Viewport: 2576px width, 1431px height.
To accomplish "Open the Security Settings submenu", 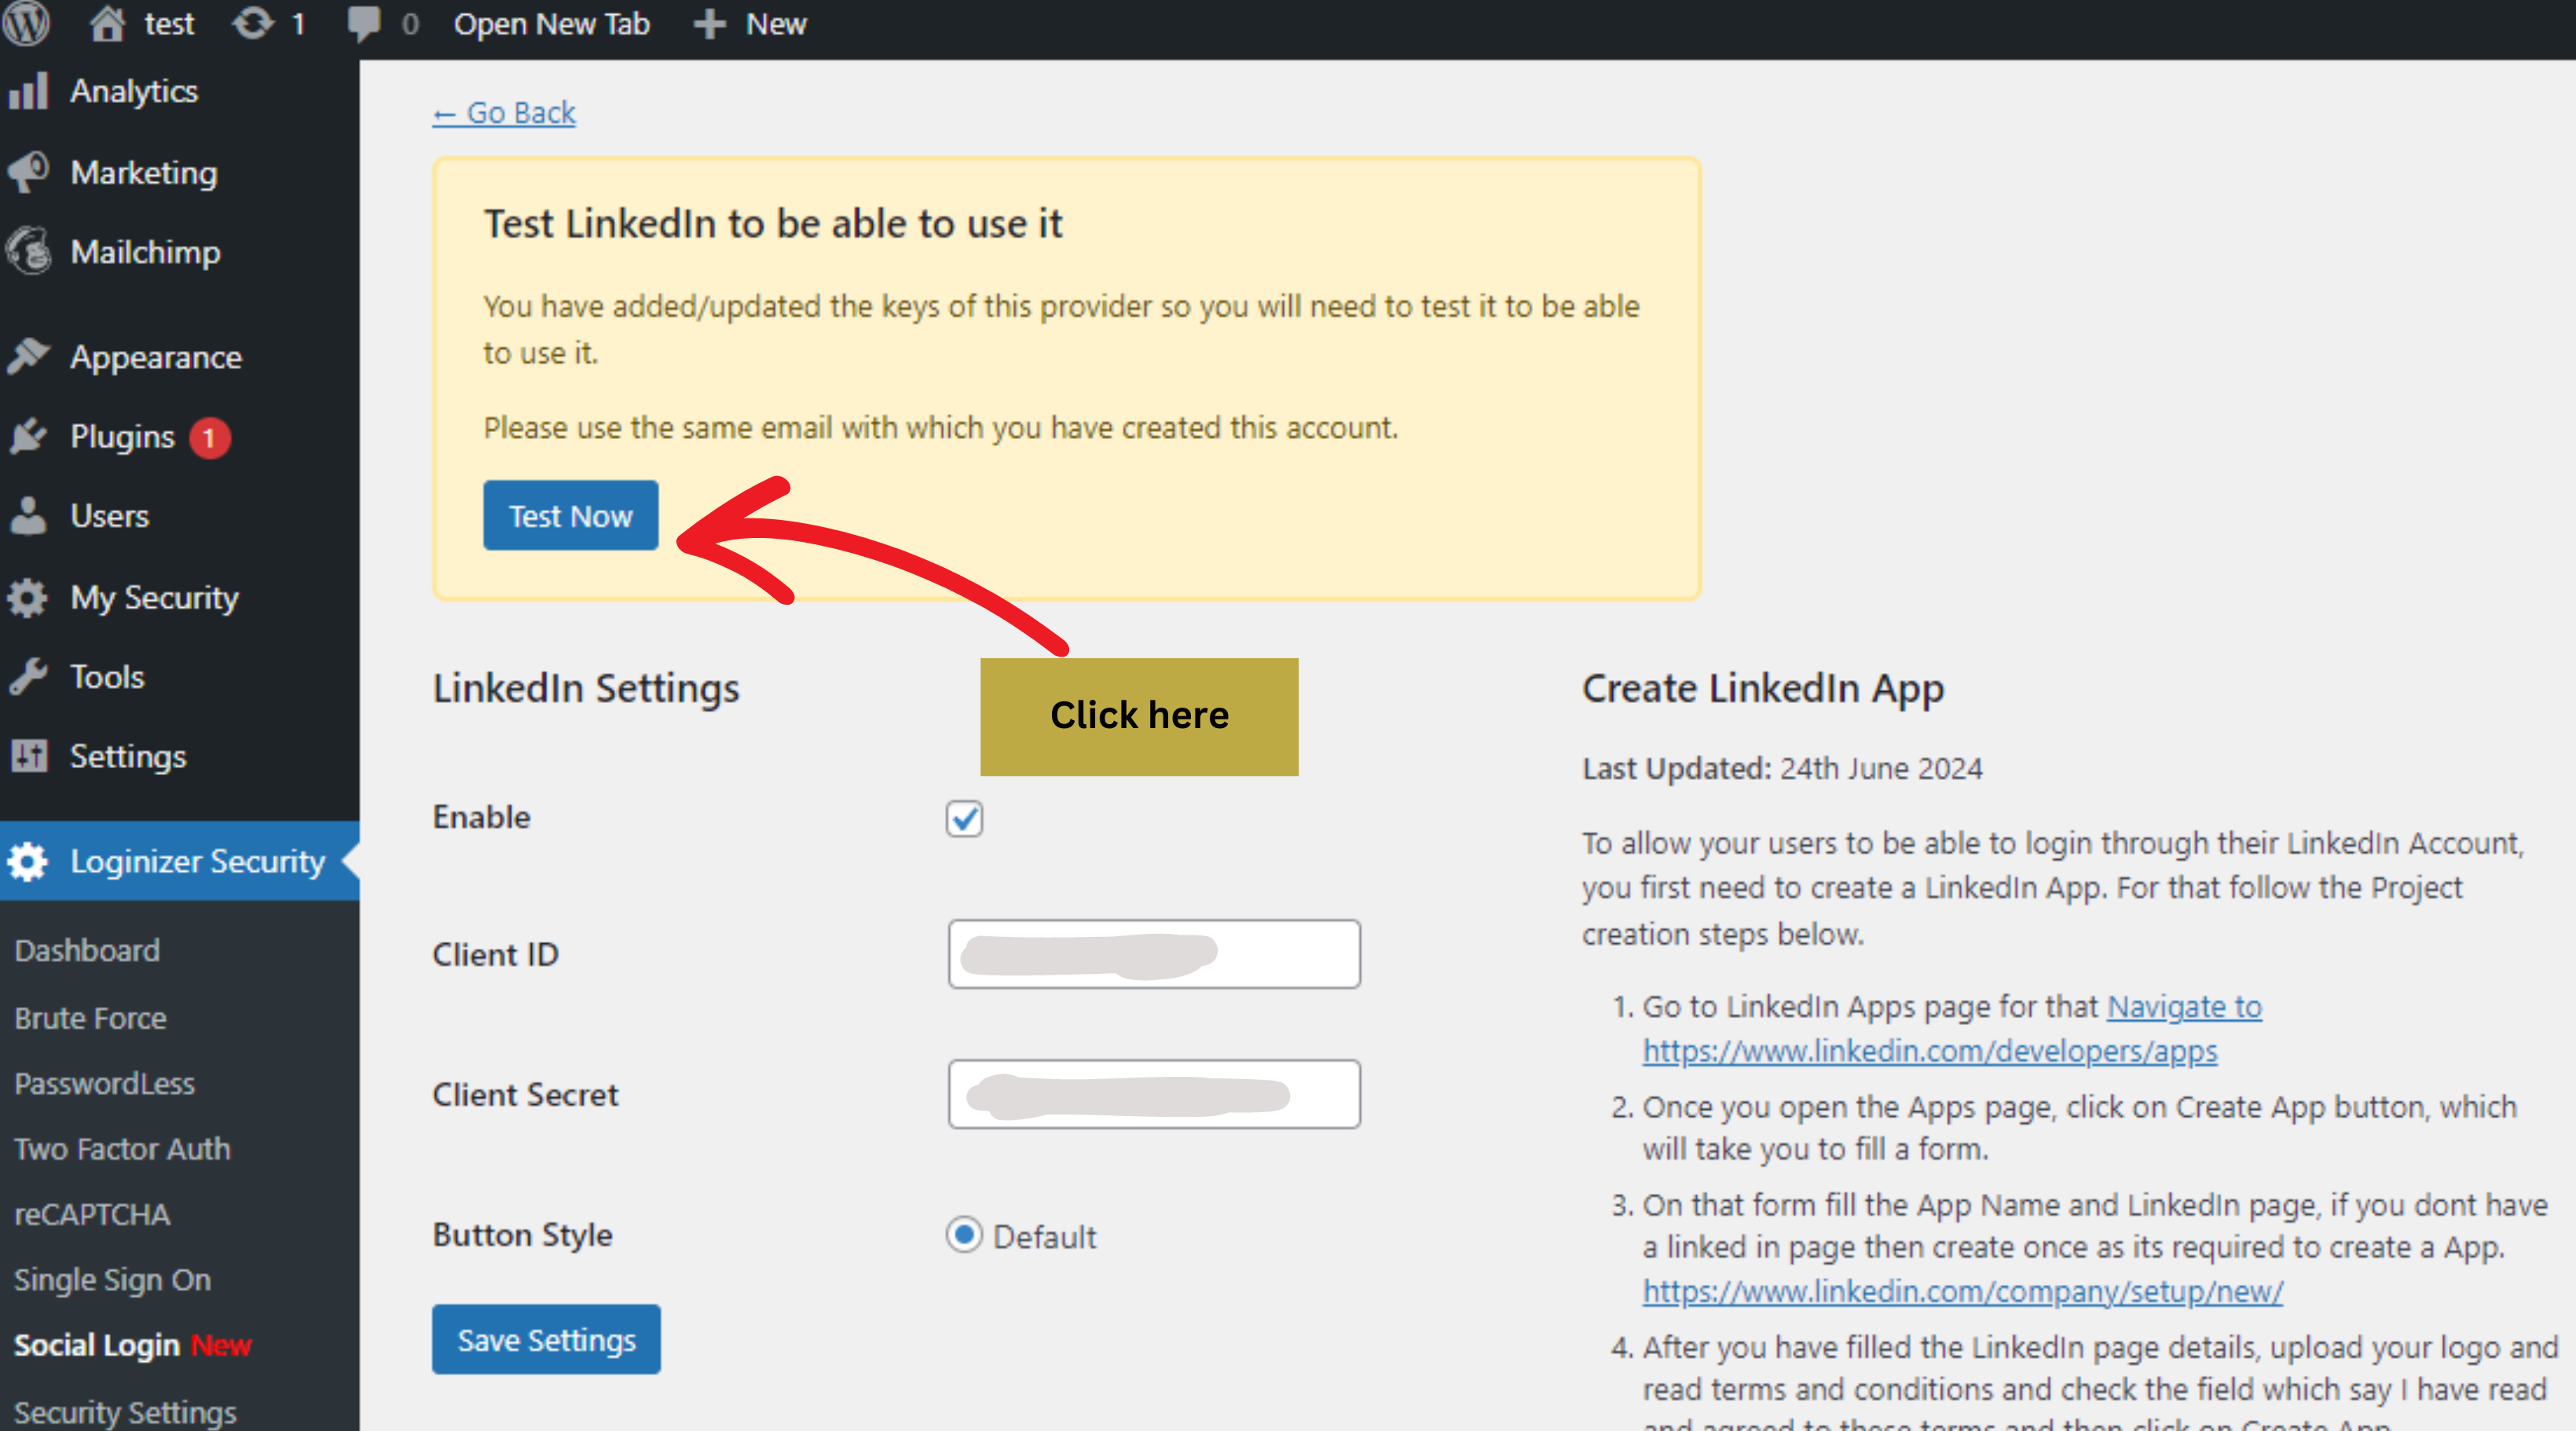I will point(125,1411).
